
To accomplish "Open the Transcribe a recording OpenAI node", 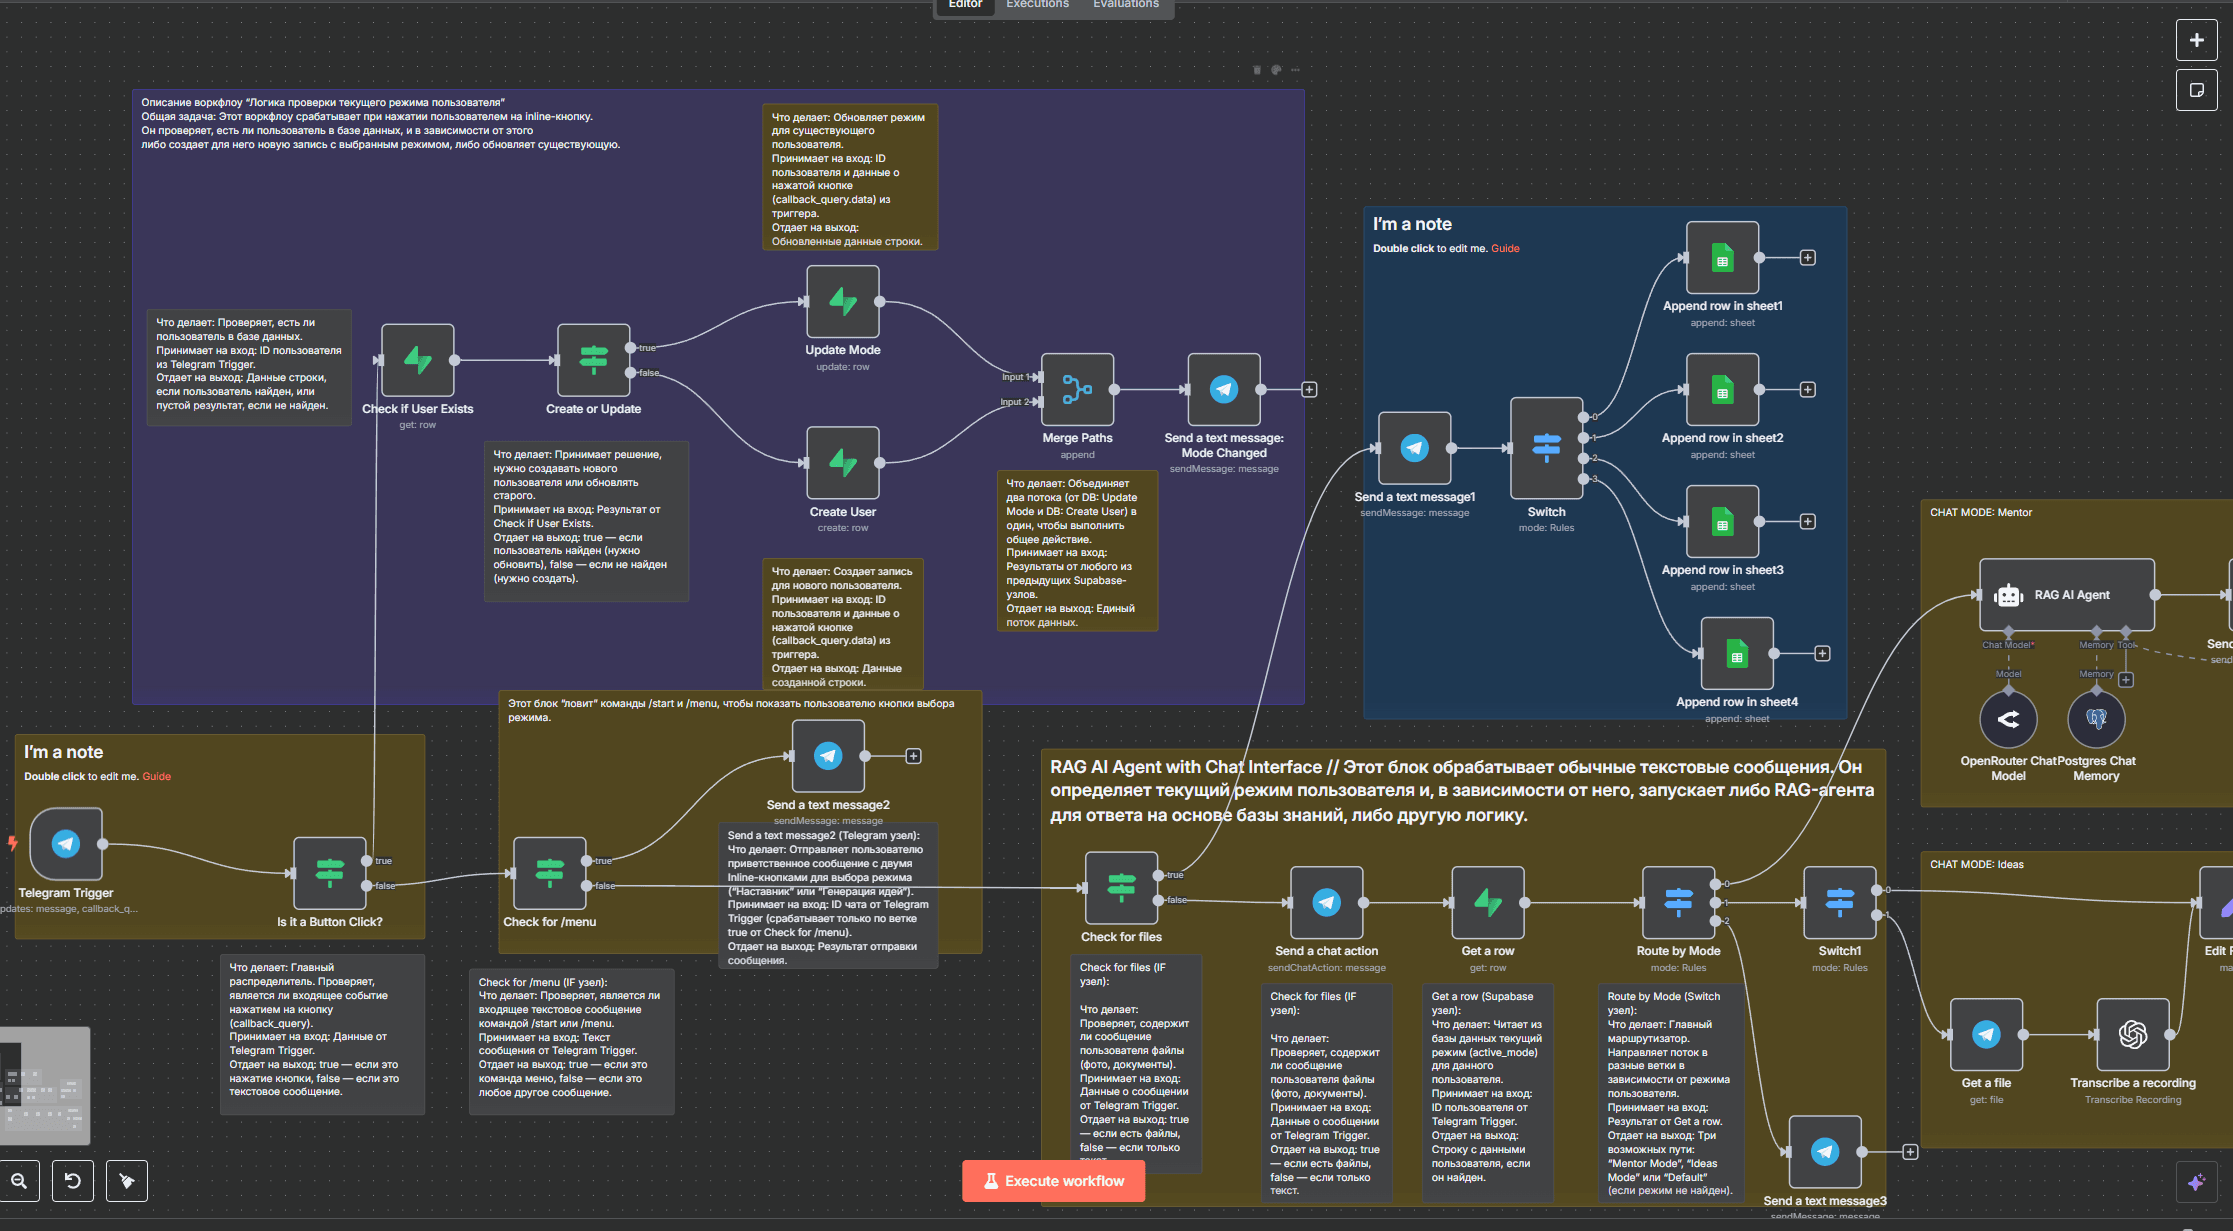I will (x=2132, y=1034).
